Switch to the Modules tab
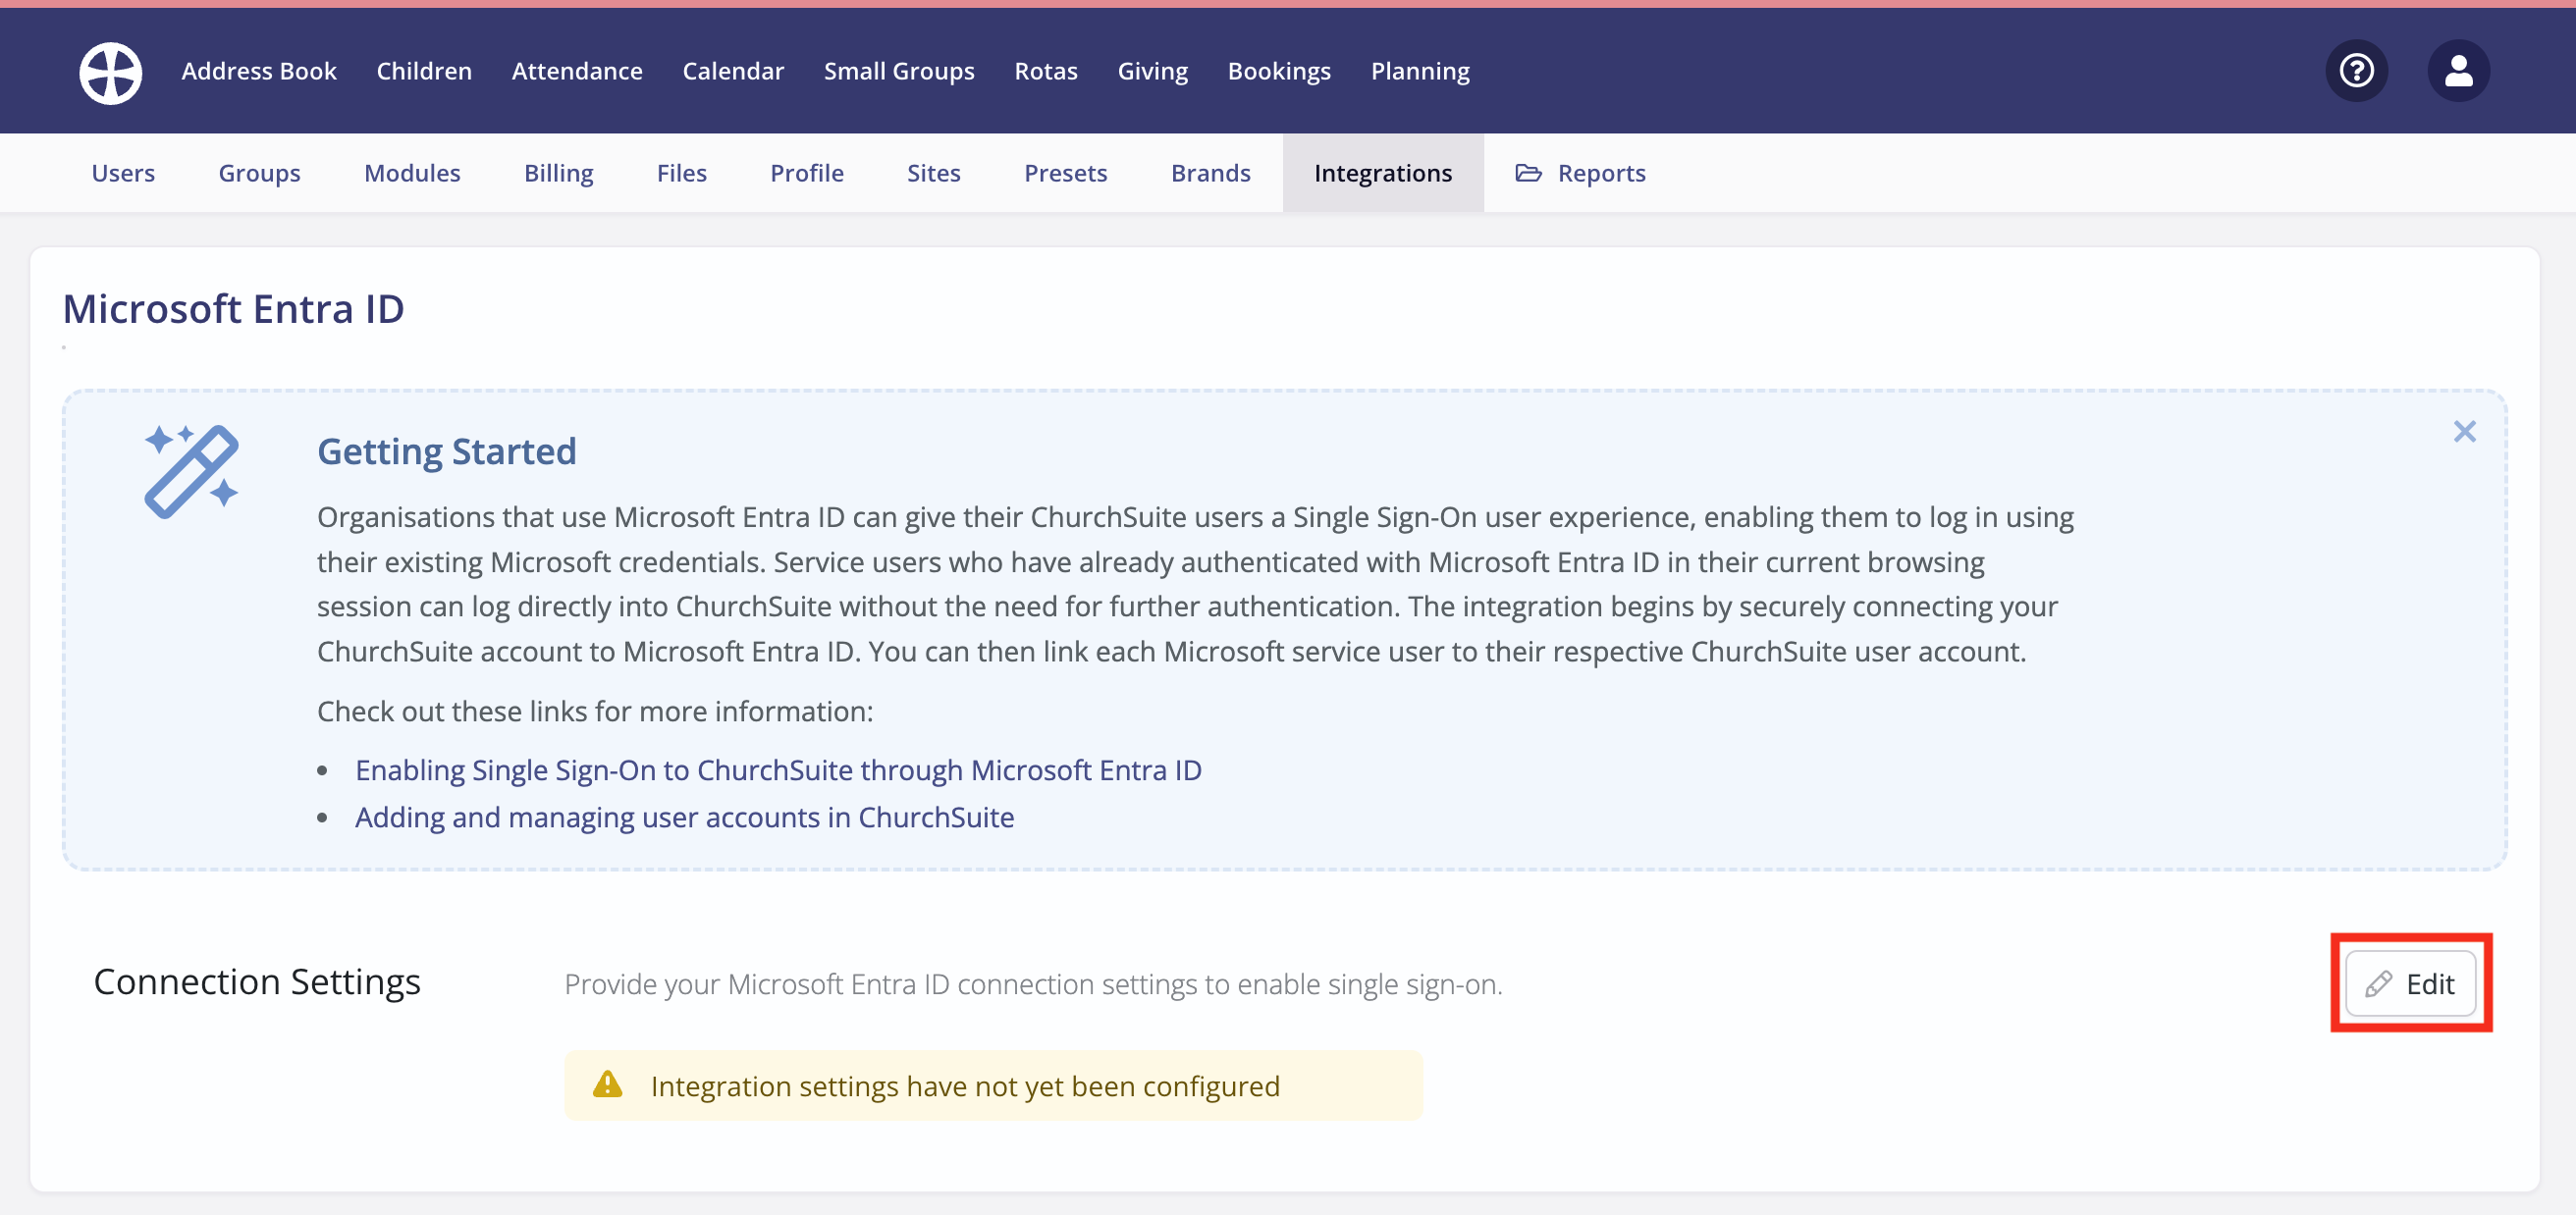2576x1215 pixels. (412, 173)
